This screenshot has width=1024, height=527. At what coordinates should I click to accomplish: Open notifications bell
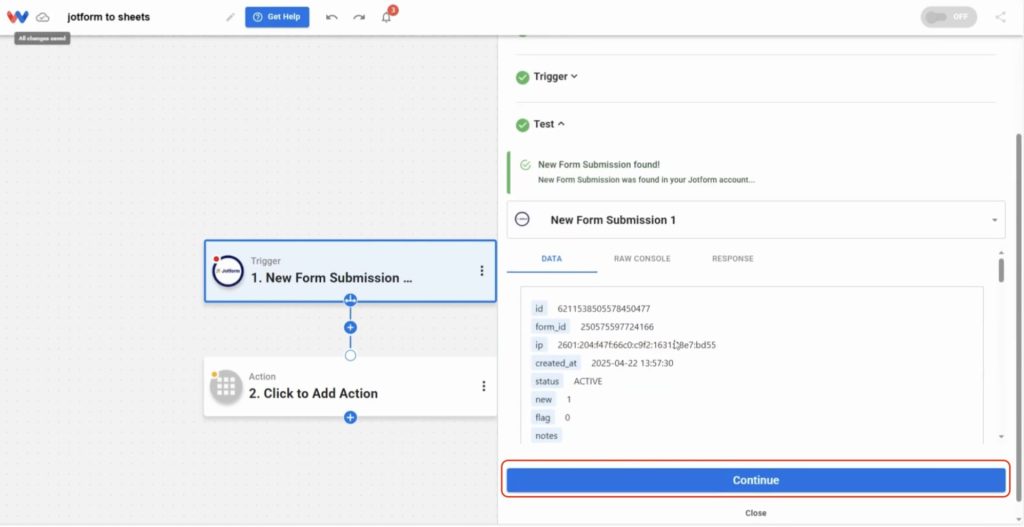(387, 17)
